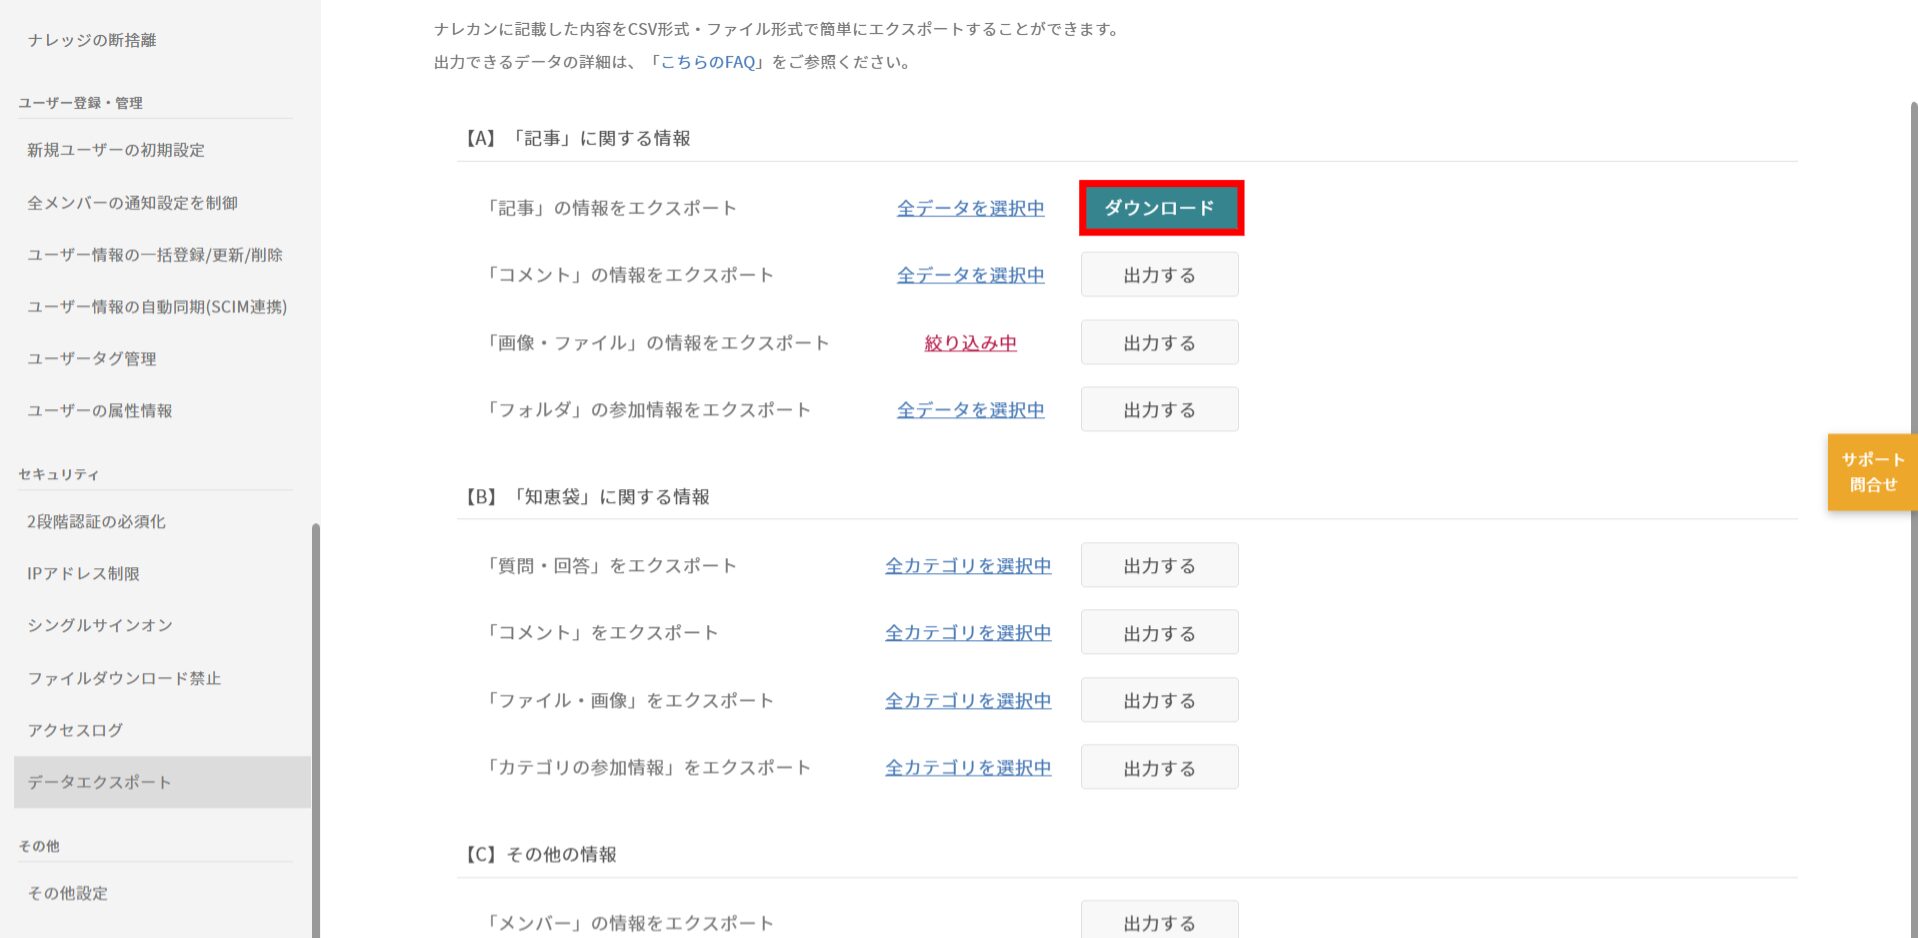Open その他設定 in sidebar

coord(67,893)
